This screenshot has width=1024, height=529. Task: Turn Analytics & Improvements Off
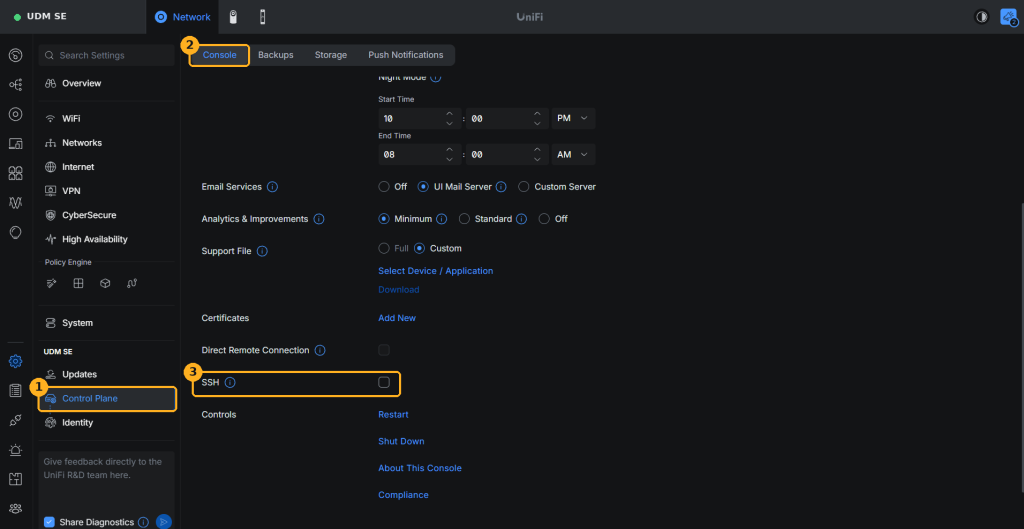point(544,219)
